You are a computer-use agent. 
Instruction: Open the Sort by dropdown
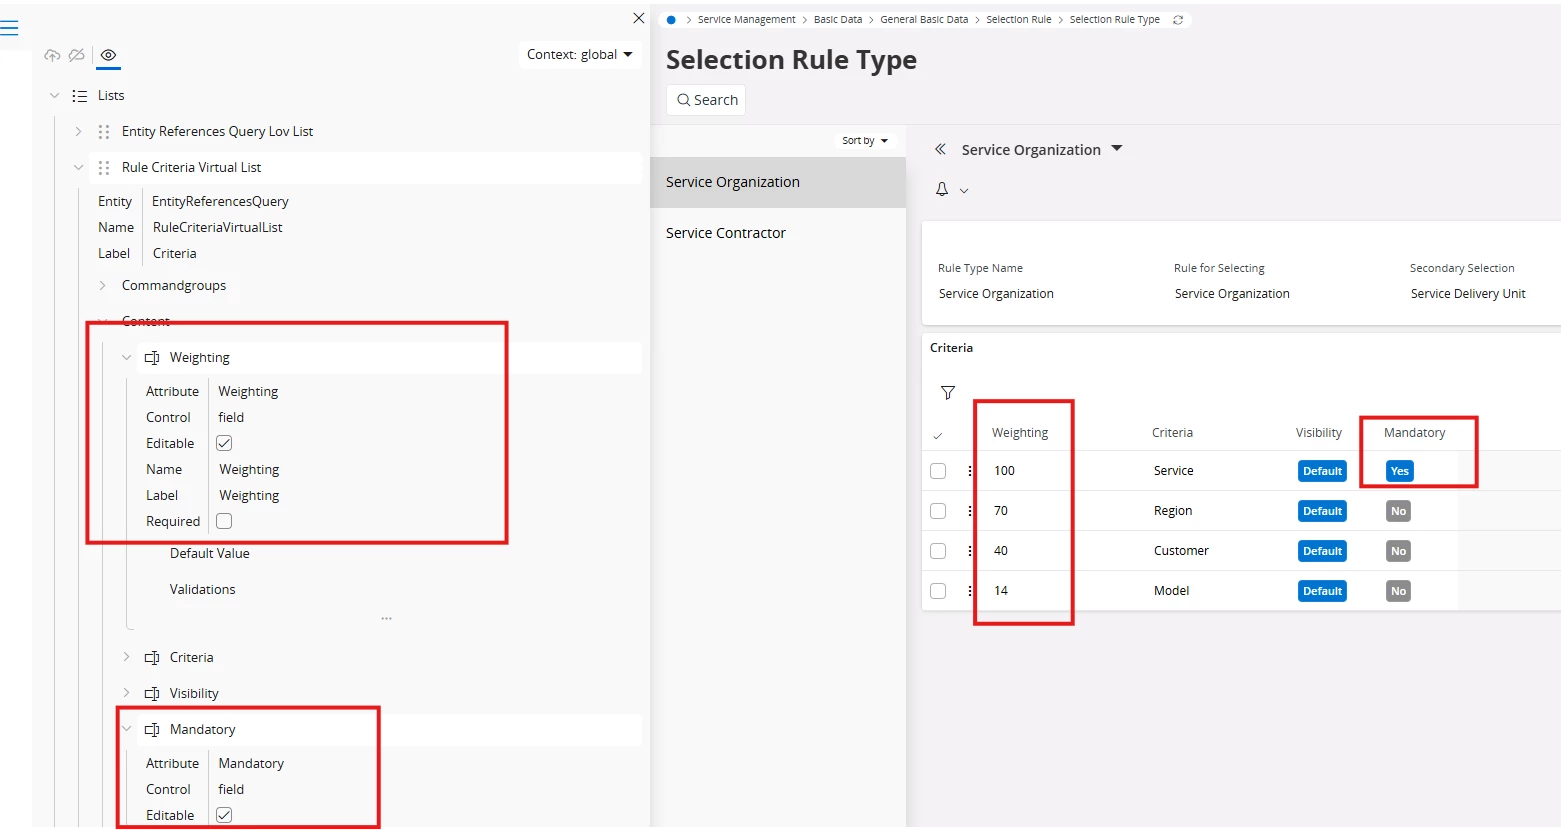pyautogui.click(x=865, y=141)
